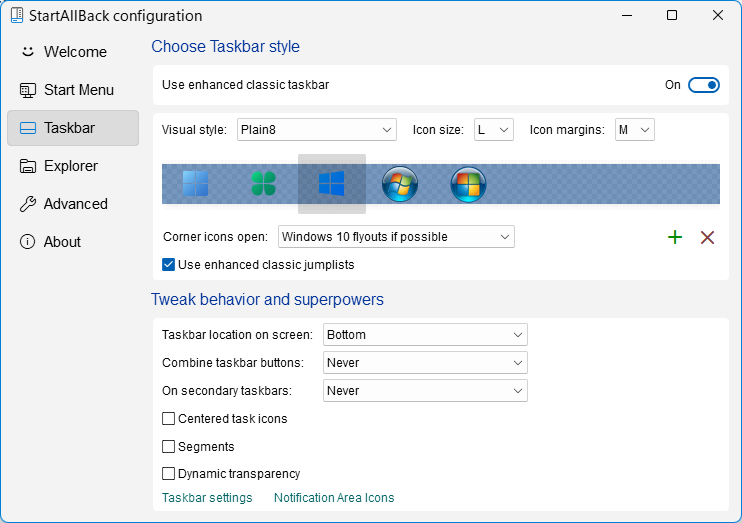The width and height of the screenshot is (742, 523).
Task: Enable Centered task icons checkbox
Action: click(x=169, y=419)
